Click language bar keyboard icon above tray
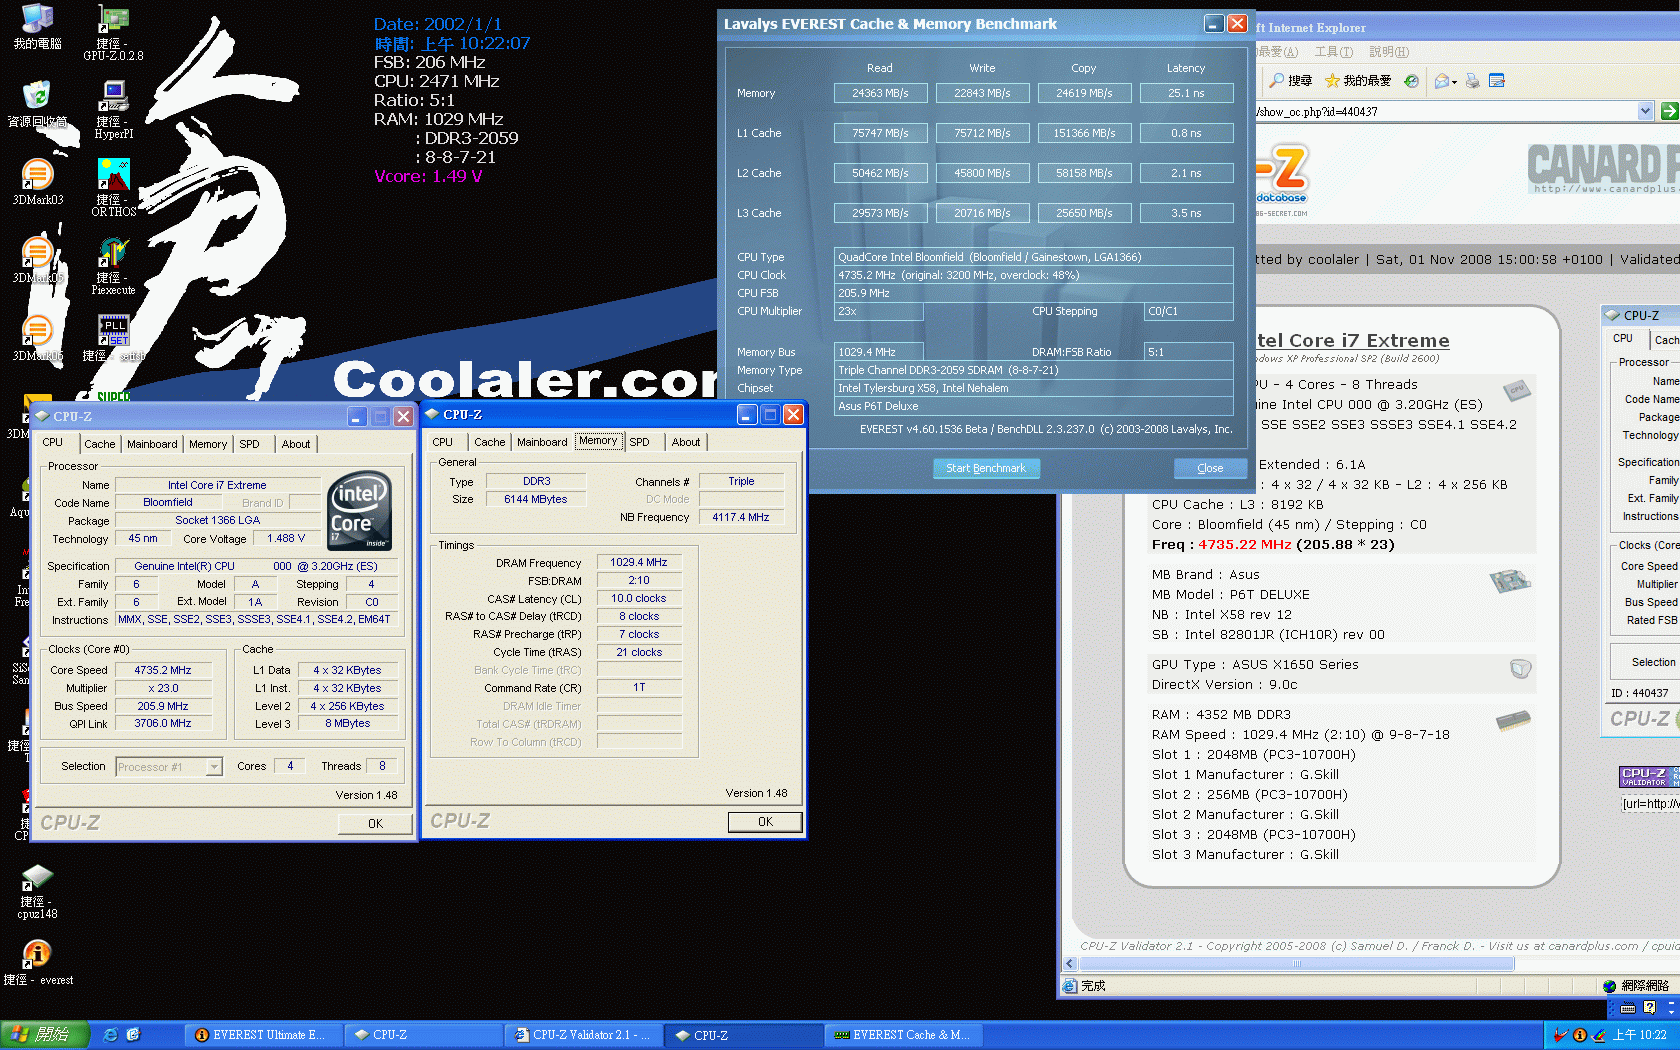This screenshot has width=1680, height=1050. [x=1628, y=1008]
